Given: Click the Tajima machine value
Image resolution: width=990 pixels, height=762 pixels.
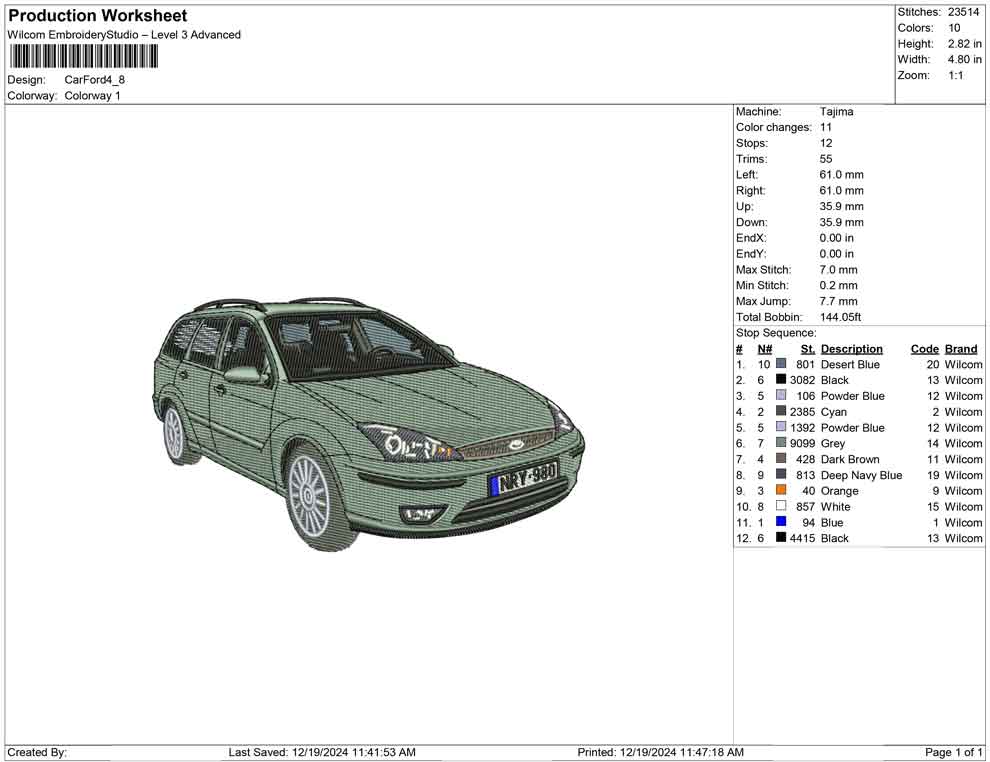Looking at the screenshot, I should pyautogui.click(x=836, y=112).
